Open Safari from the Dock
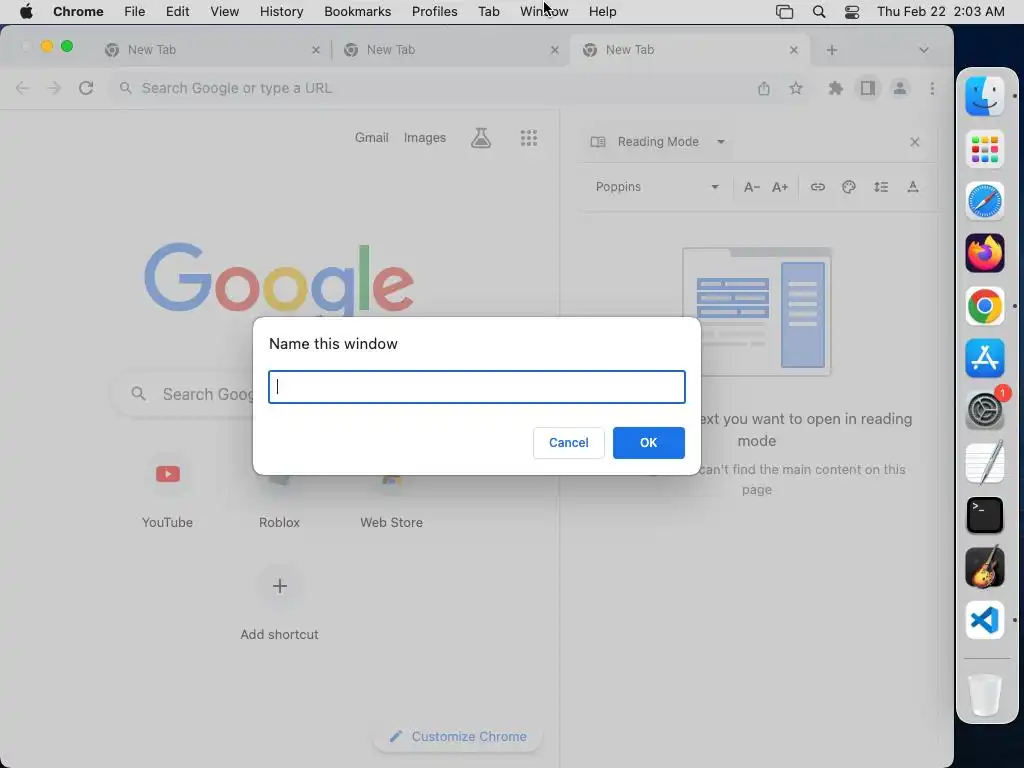 click(x=984, y=201)
